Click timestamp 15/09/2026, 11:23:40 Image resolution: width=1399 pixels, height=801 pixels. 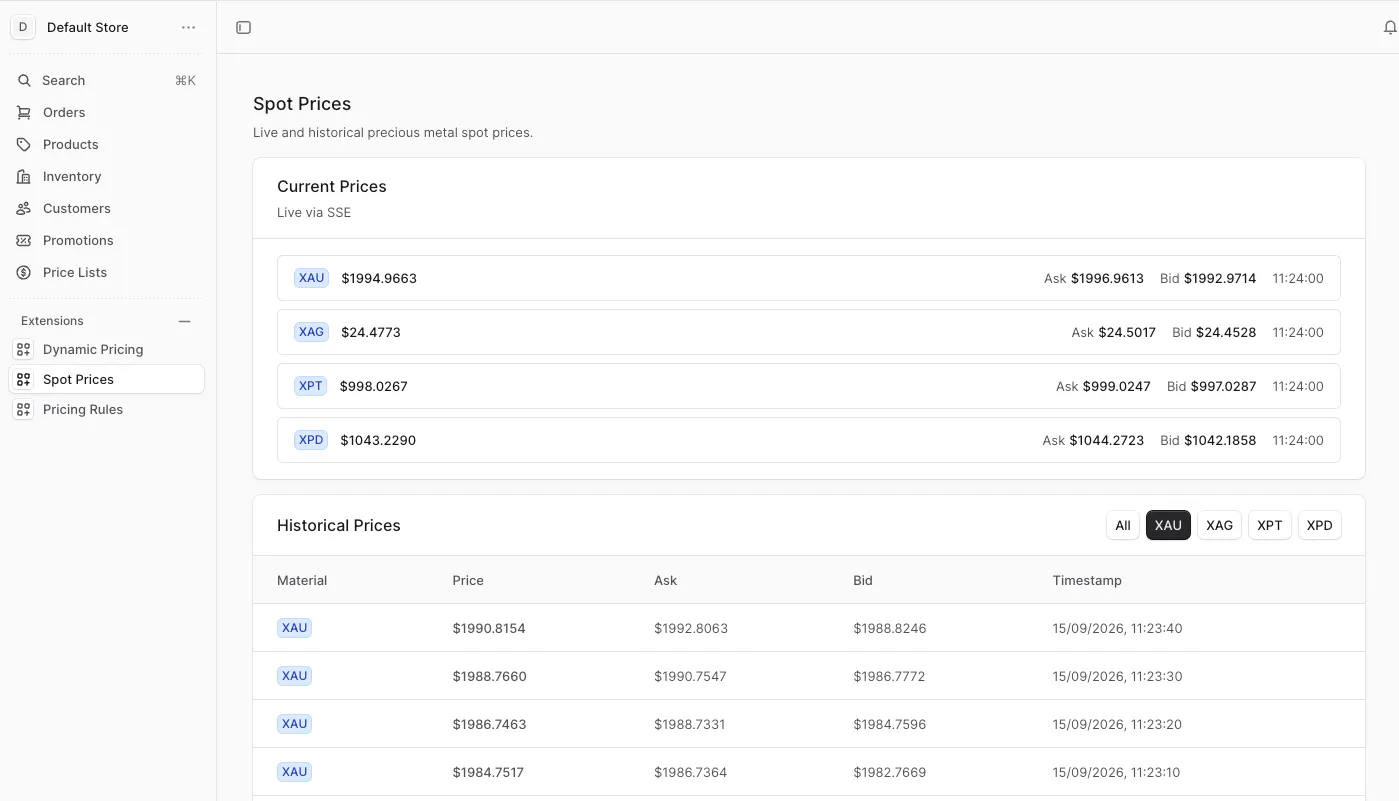point(1117,628)
